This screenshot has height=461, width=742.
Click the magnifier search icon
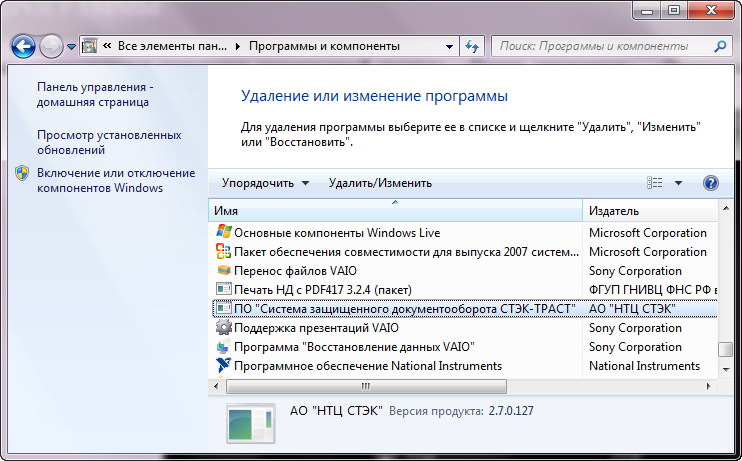click(720, 46)
